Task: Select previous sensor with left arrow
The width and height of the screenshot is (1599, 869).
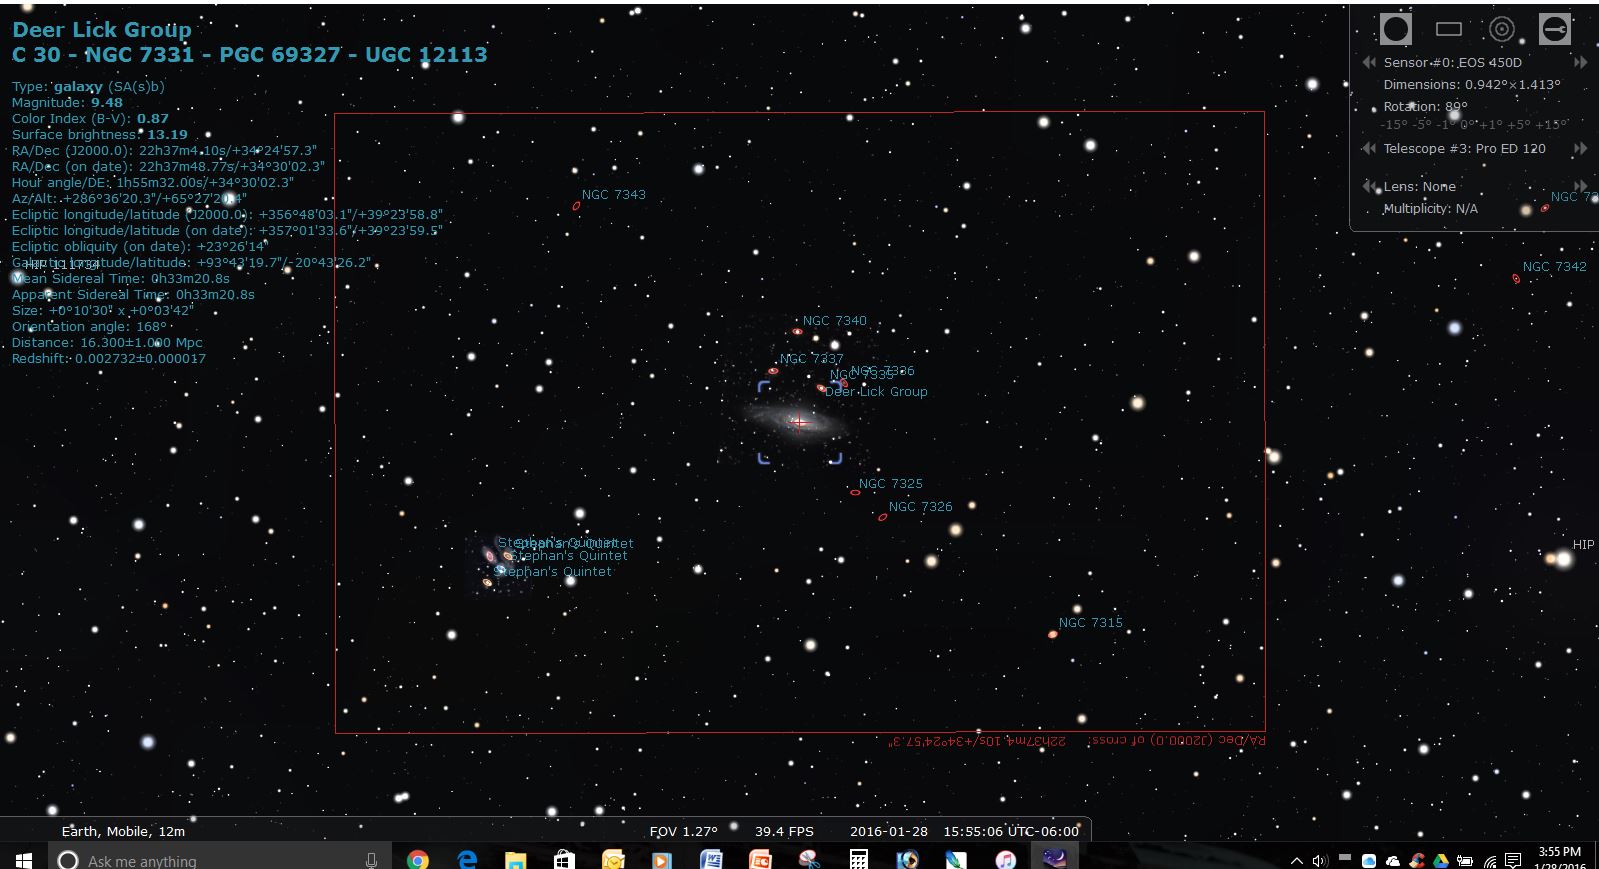Action: 1369,62
